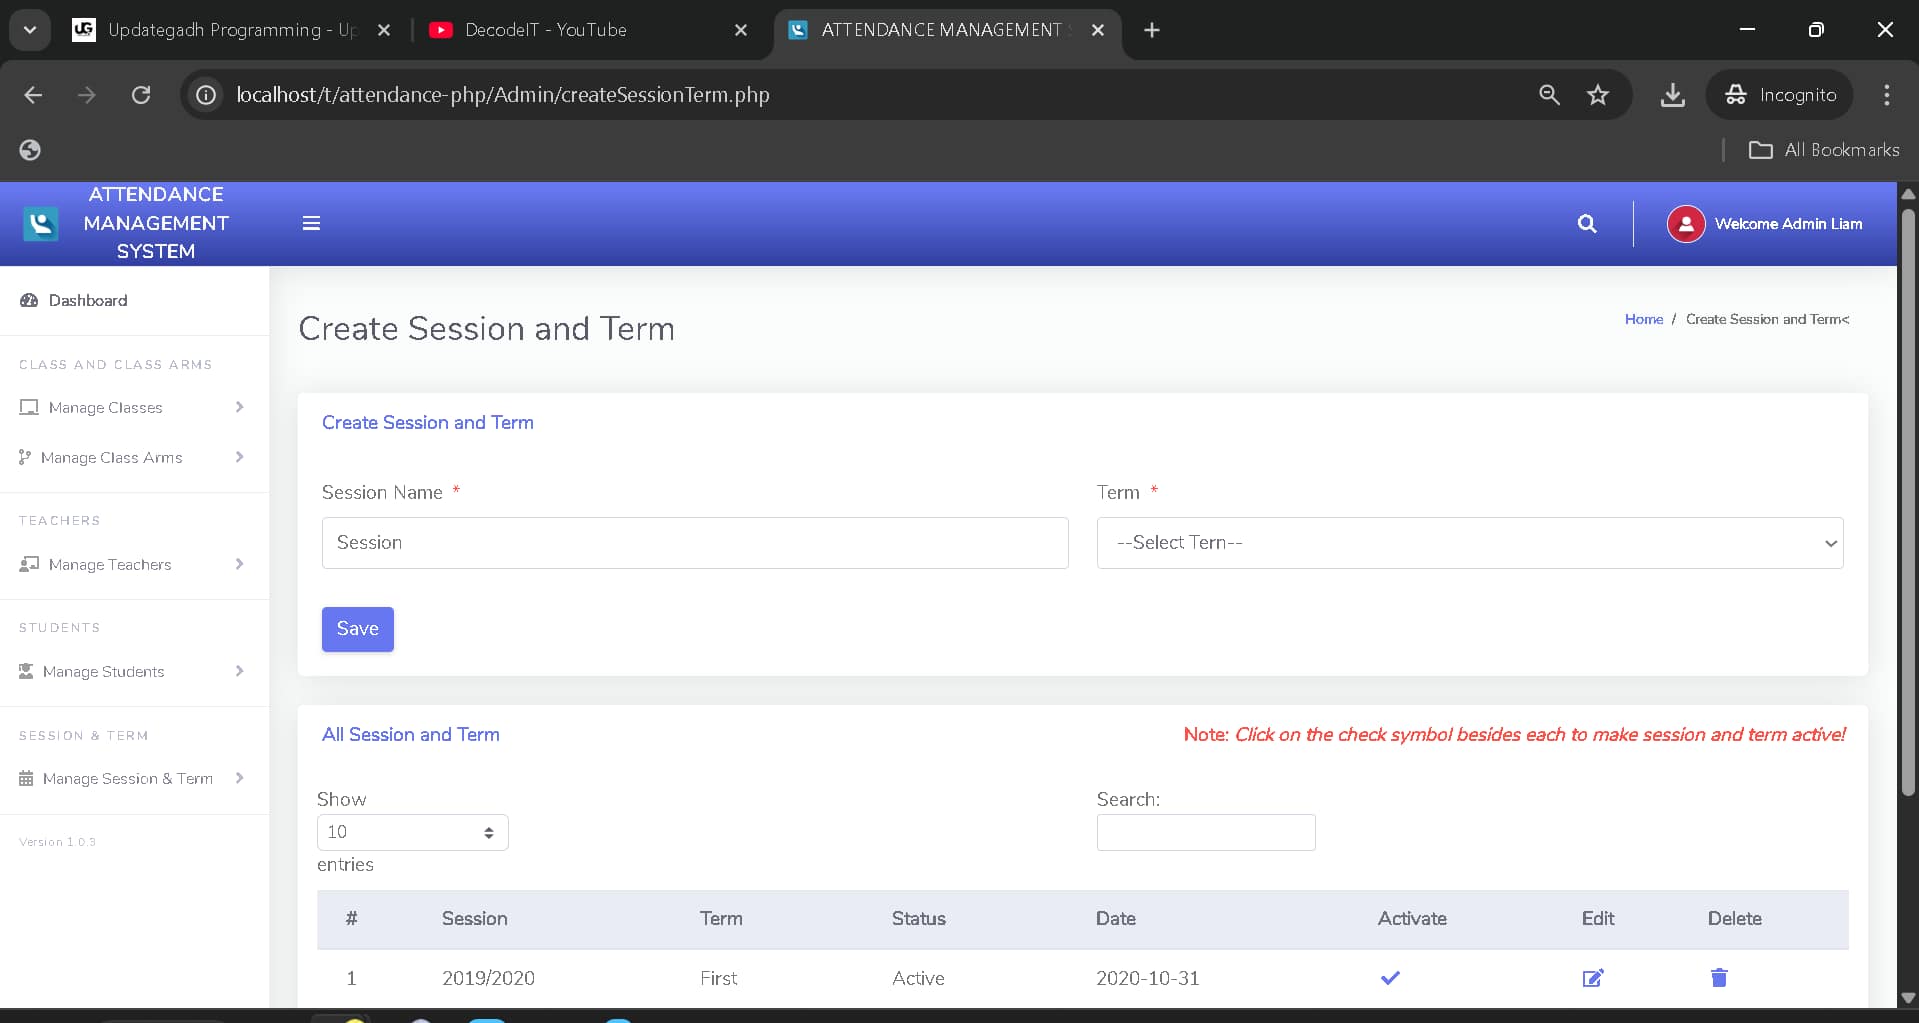The image size is (1919, 1023).
Task: Open the sidebar hamburger menu
Action: (x=311, y=223)
